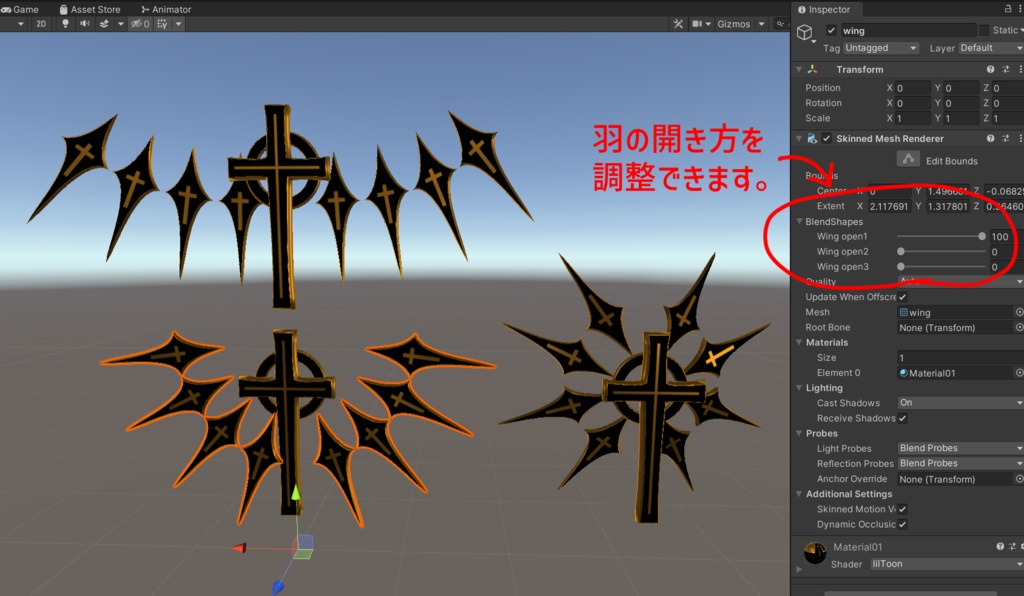Toggle scene view audio icon
Screen dimensions: 1024x596
click(x=86, y=24)
